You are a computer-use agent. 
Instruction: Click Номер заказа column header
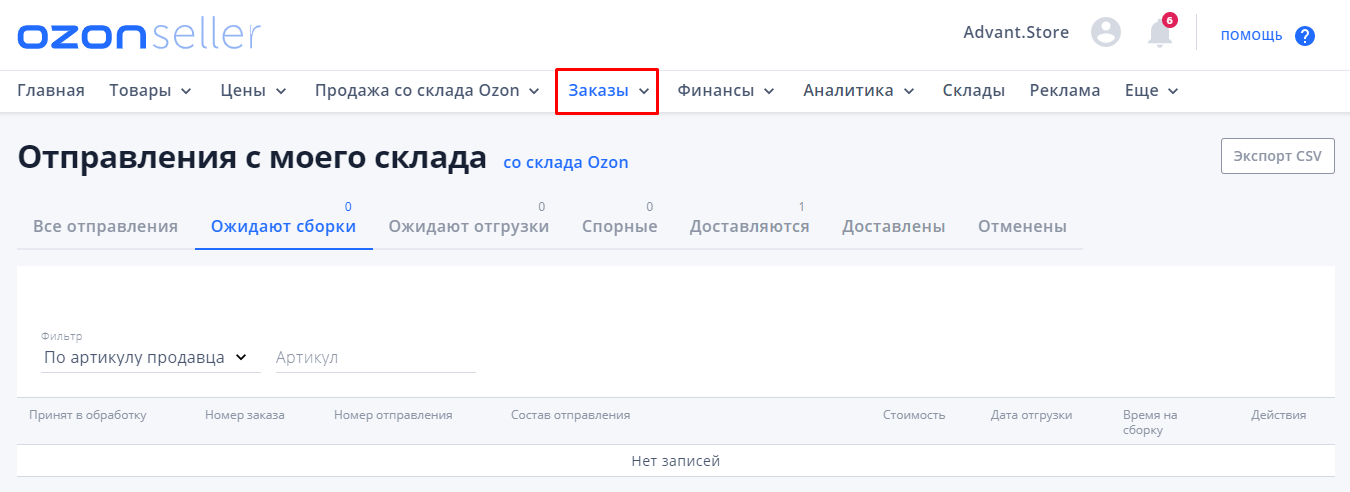point(245,415)
